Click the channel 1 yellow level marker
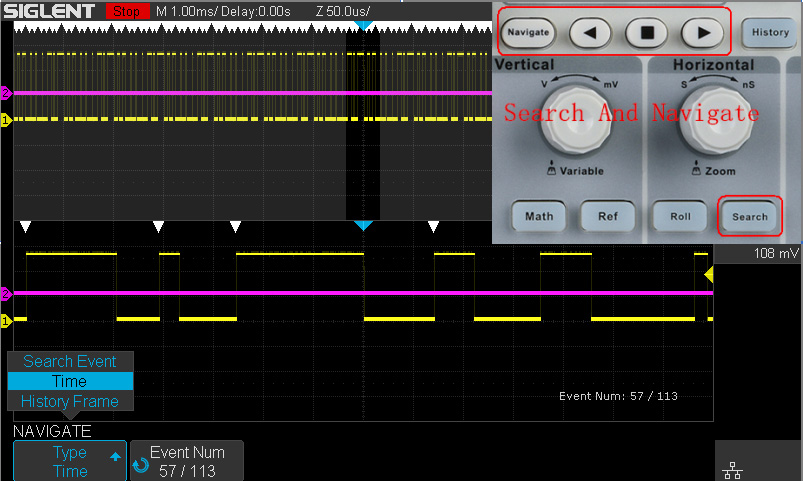Viewport: 803px width, 481px height. [x=5, y=120]
